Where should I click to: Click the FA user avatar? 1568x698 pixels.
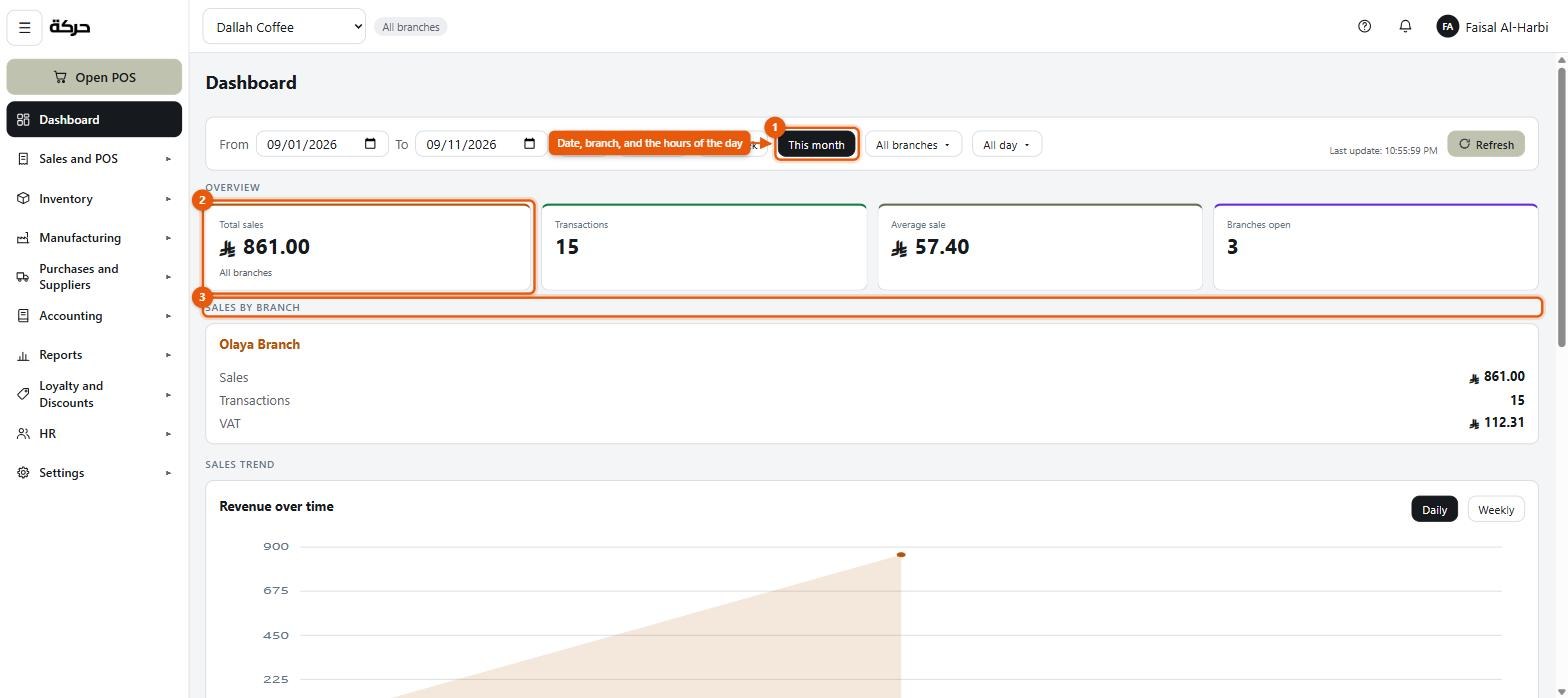pos(1447,27)
